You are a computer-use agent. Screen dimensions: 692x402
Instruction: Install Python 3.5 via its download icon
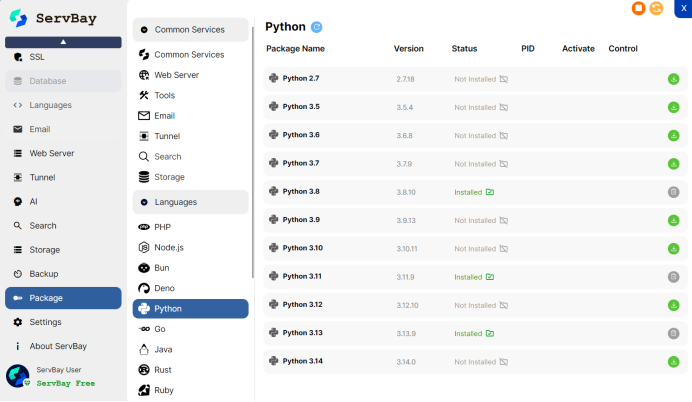click(x=673, y=107)
